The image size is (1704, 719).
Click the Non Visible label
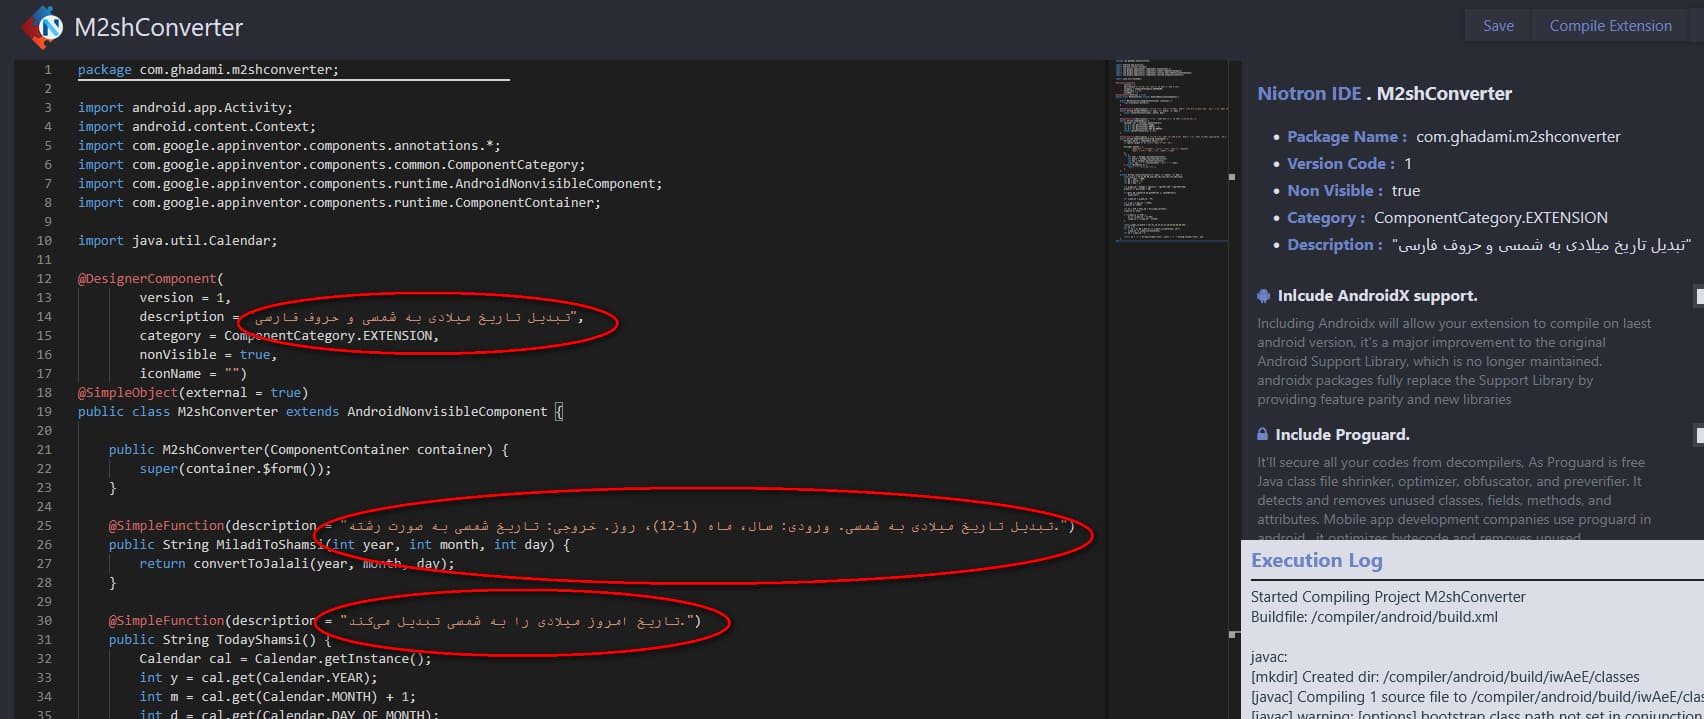(1335, 191)
